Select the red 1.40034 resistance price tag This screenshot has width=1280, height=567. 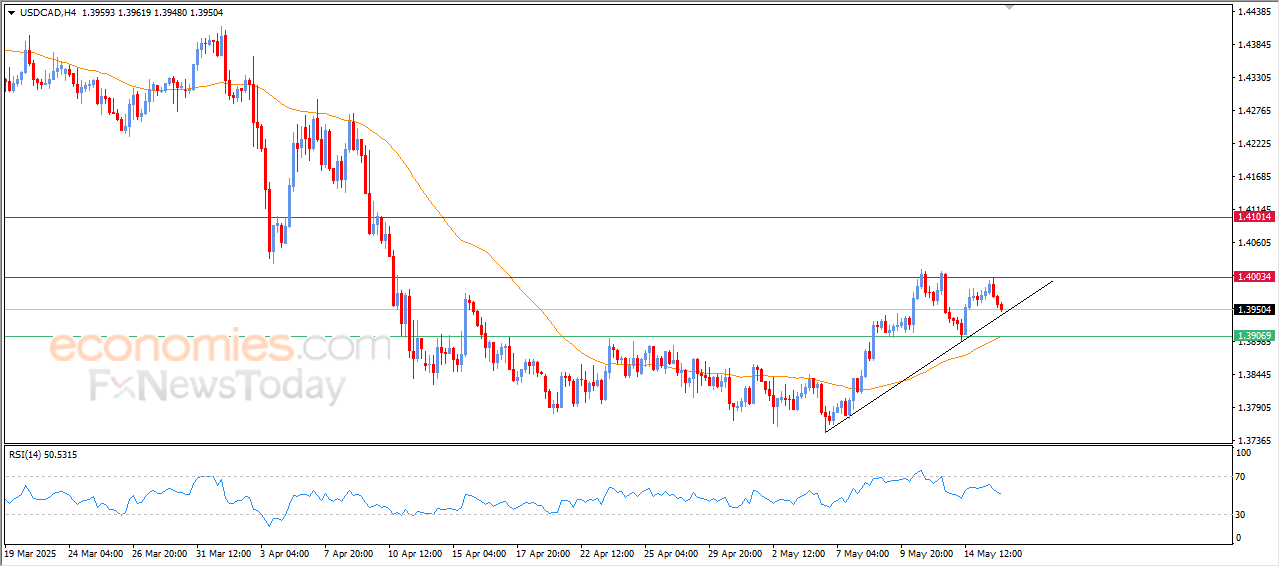1254,277
